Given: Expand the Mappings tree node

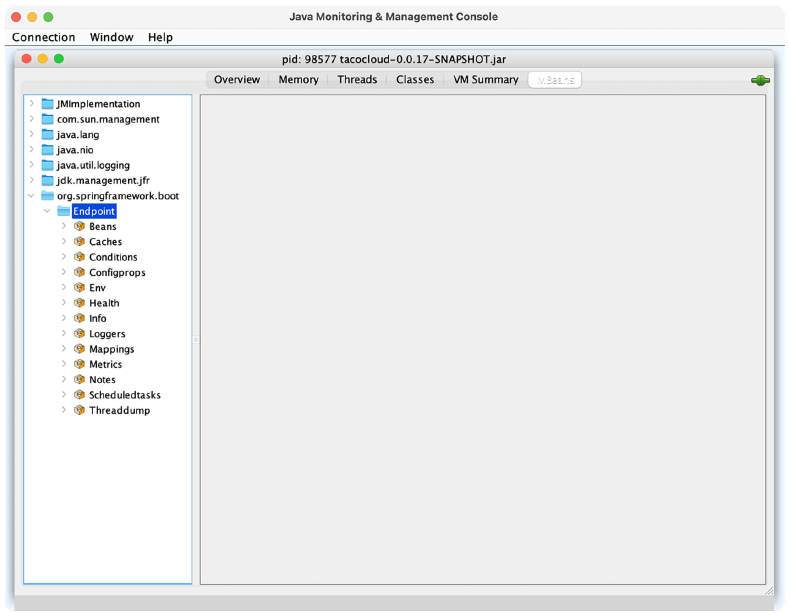Looking at the screenshot, I should point(64,349).
